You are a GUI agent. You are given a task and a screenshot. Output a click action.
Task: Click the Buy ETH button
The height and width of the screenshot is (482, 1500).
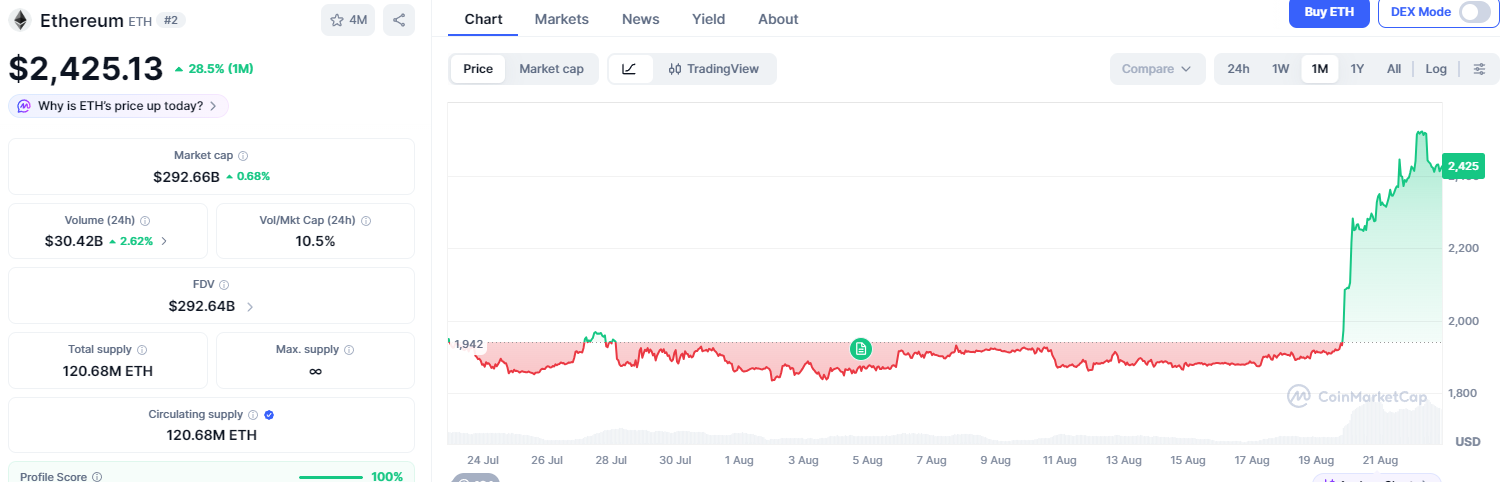point(1329,12)
